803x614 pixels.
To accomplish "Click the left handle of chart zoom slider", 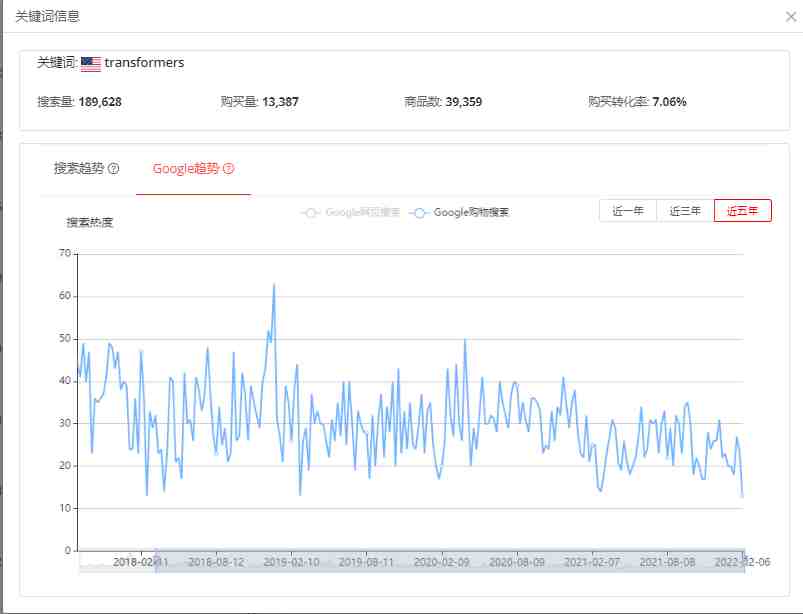I will 156,561.
